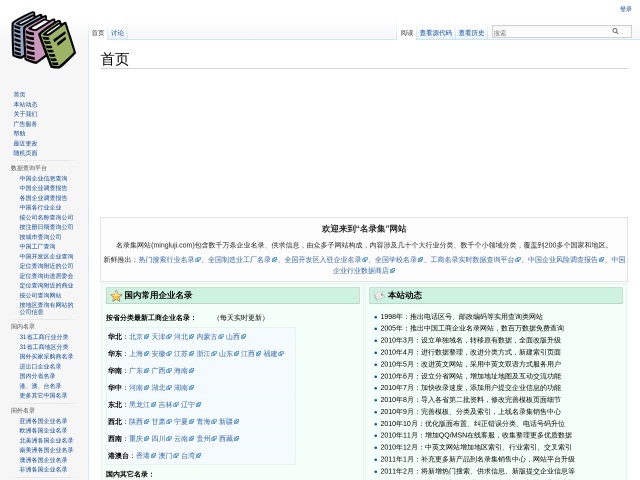
Task: Open 中国各行业企业 sidebar link
Action: coord(40,207)
